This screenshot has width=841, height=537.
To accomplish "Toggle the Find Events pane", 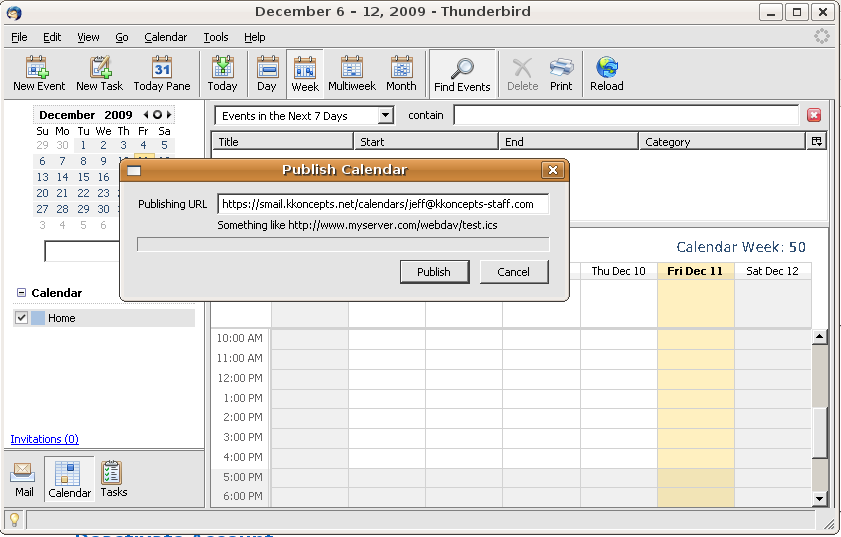I will tap(462, 74).
